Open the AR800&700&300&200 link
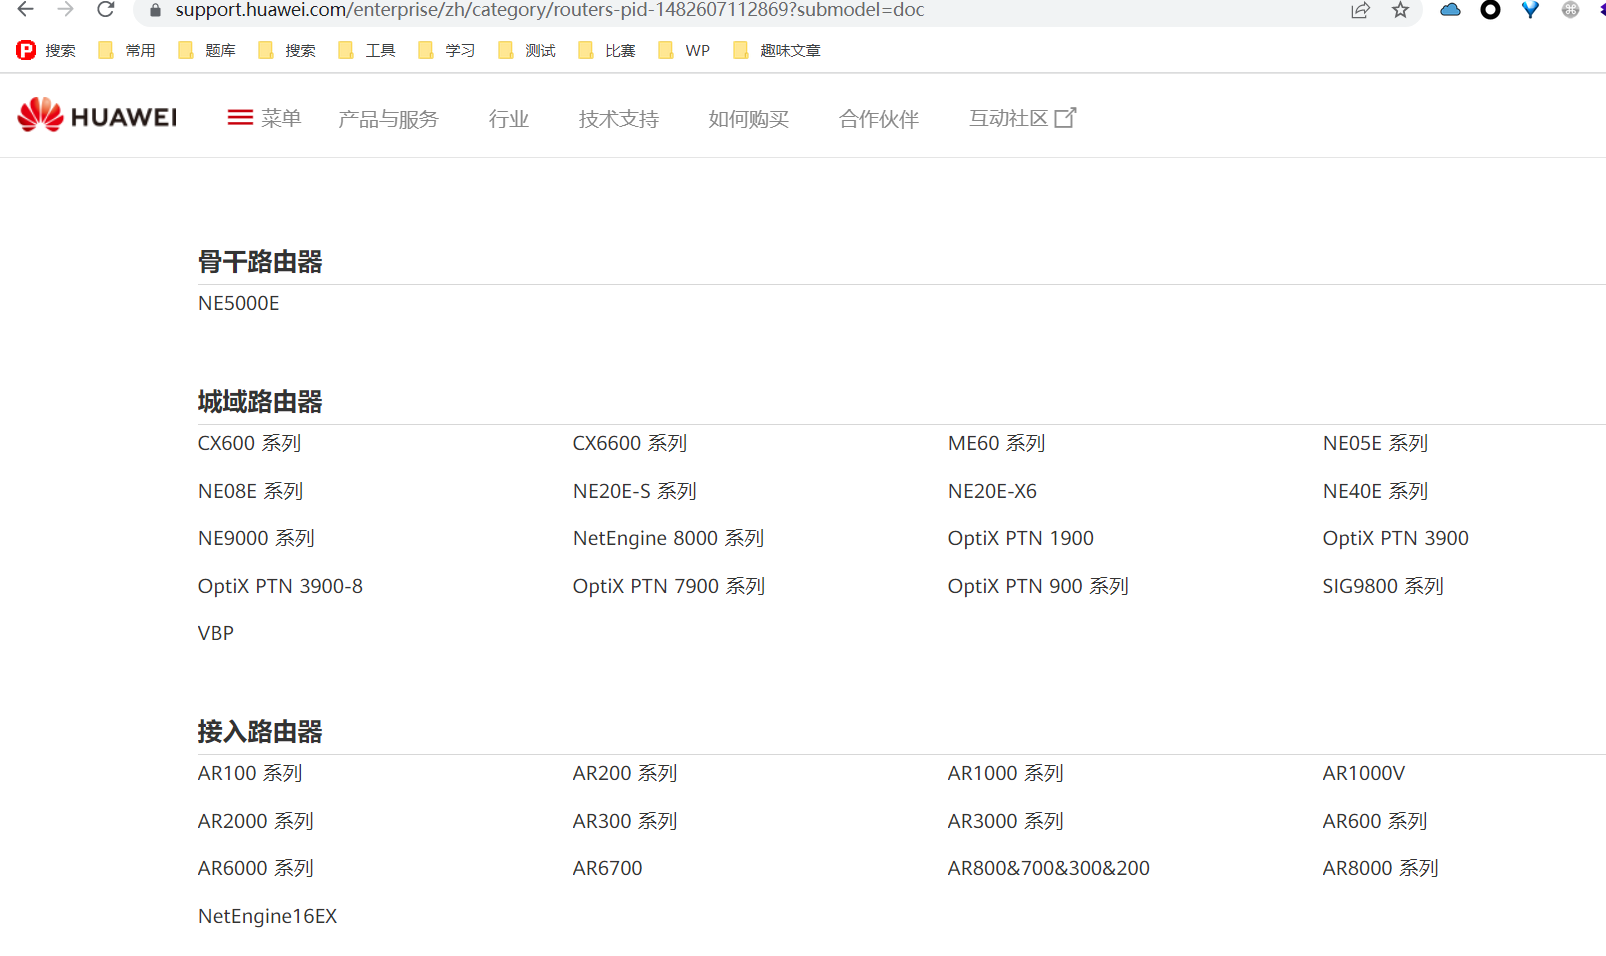Viewport: 1606px width, 956px height. (1049, 868)
